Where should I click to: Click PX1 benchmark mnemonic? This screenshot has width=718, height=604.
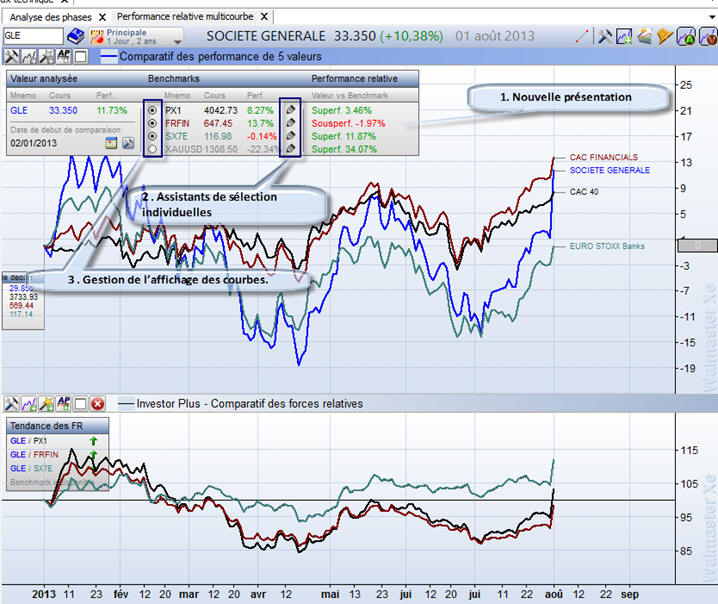point(173,110)
